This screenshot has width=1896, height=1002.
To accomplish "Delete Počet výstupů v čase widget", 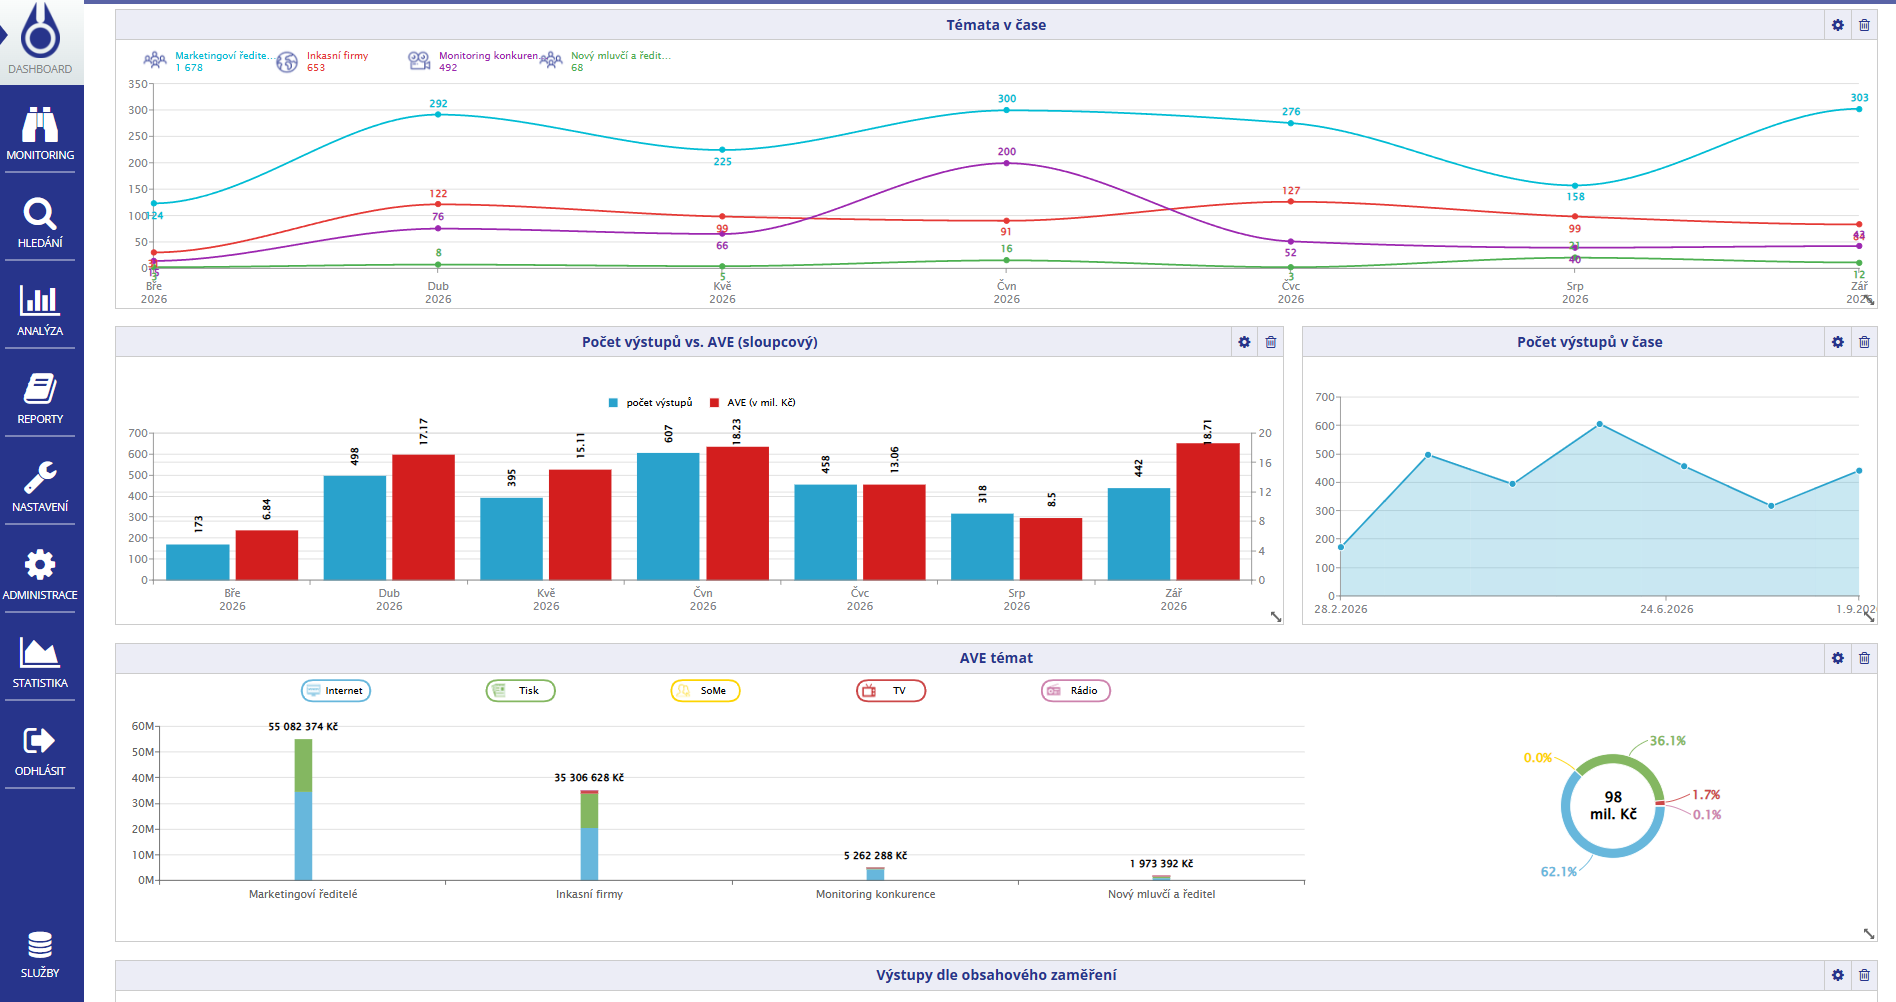I will click(x=1865, y=342).
